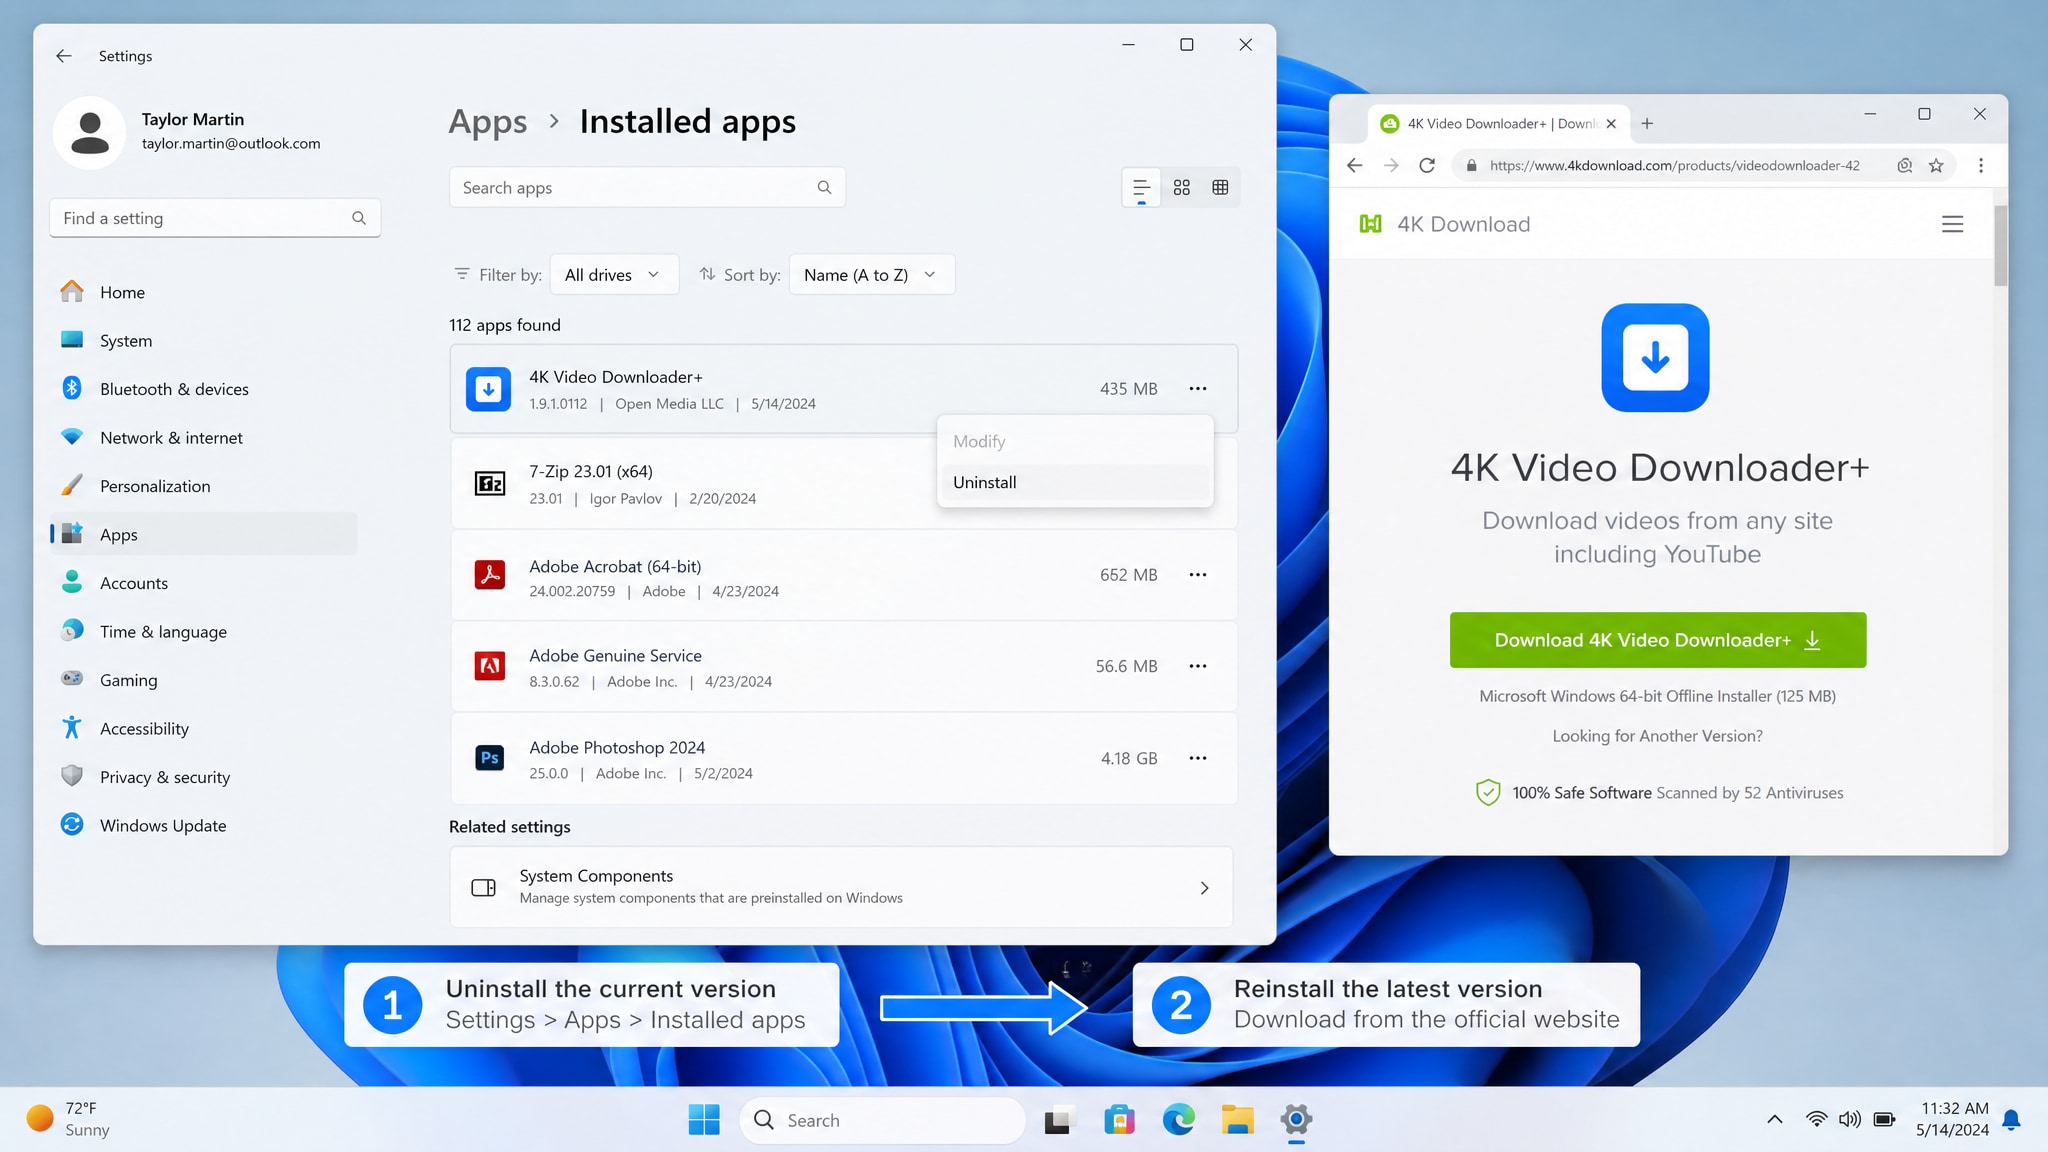The image size is (2048, 1152).
Task: Click the 7-Zip app icon
Action: coord(489,484)
